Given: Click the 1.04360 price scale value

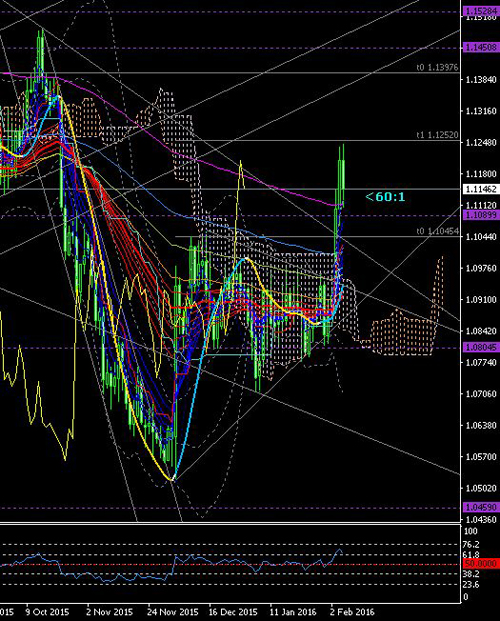Looking at the screenshot, I should pos(481,519).
